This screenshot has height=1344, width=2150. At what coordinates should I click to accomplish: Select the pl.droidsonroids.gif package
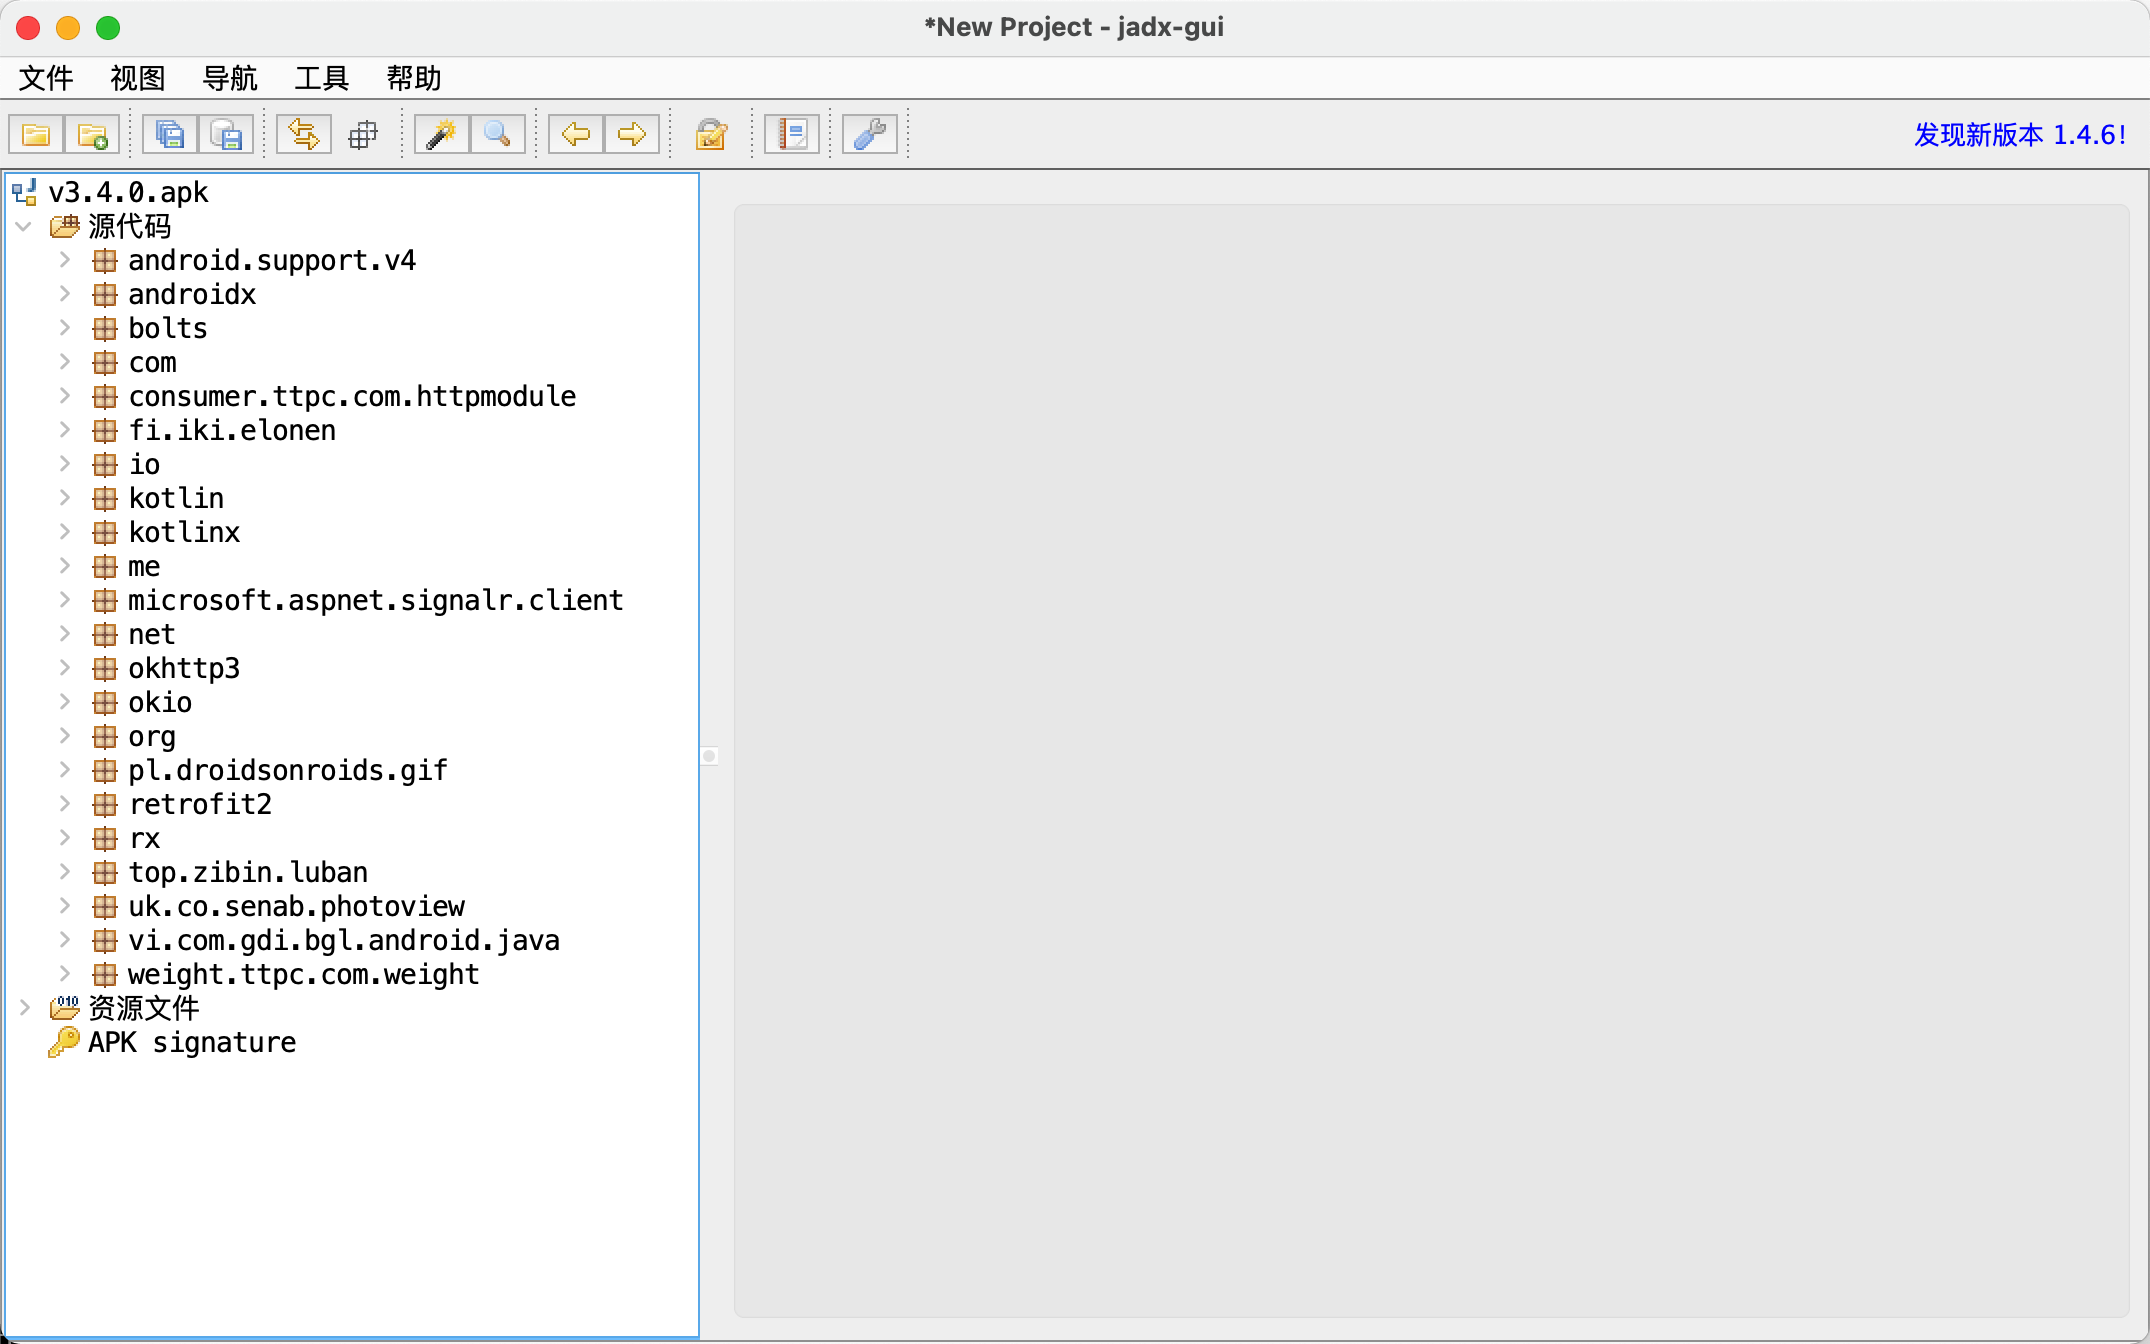(288, 771)
